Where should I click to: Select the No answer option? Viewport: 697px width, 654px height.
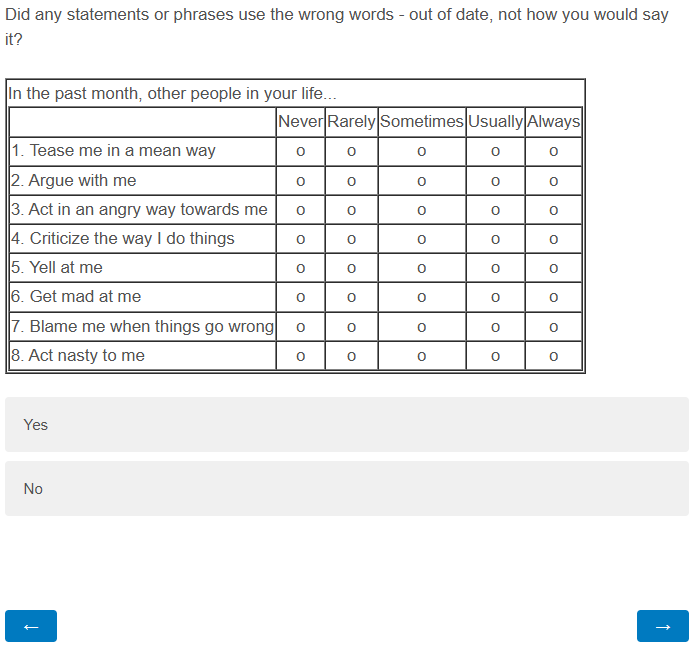pyautogui.click(x=346, y=489)
